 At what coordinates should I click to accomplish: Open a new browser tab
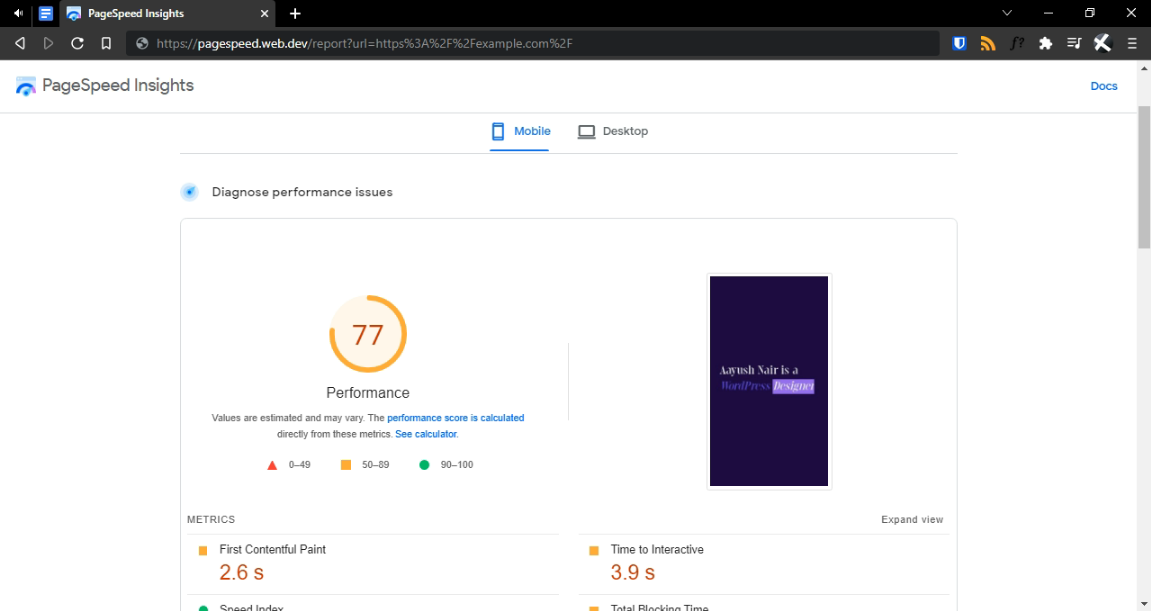coord(295,14)
